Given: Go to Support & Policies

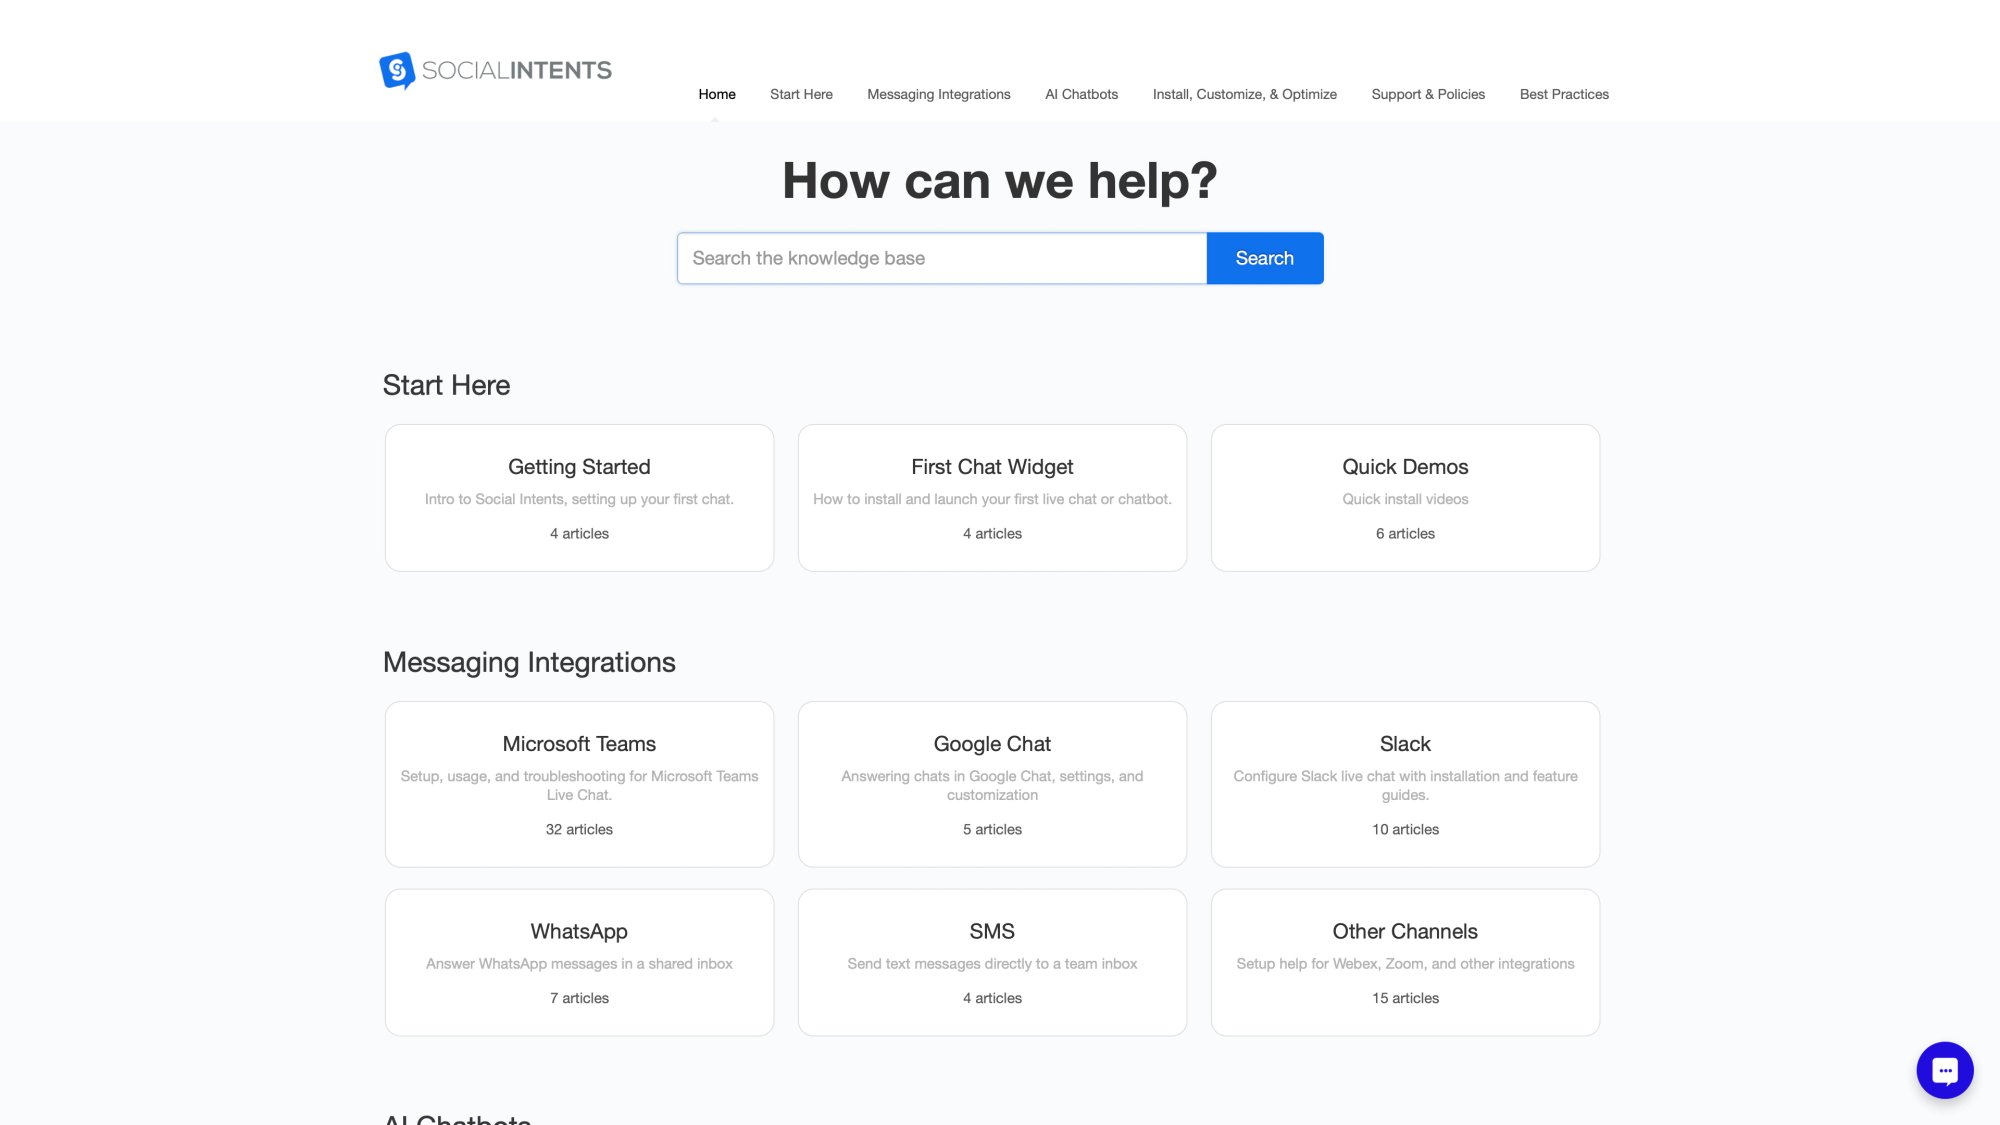Looking at the screenshot, I should 1428,94.
